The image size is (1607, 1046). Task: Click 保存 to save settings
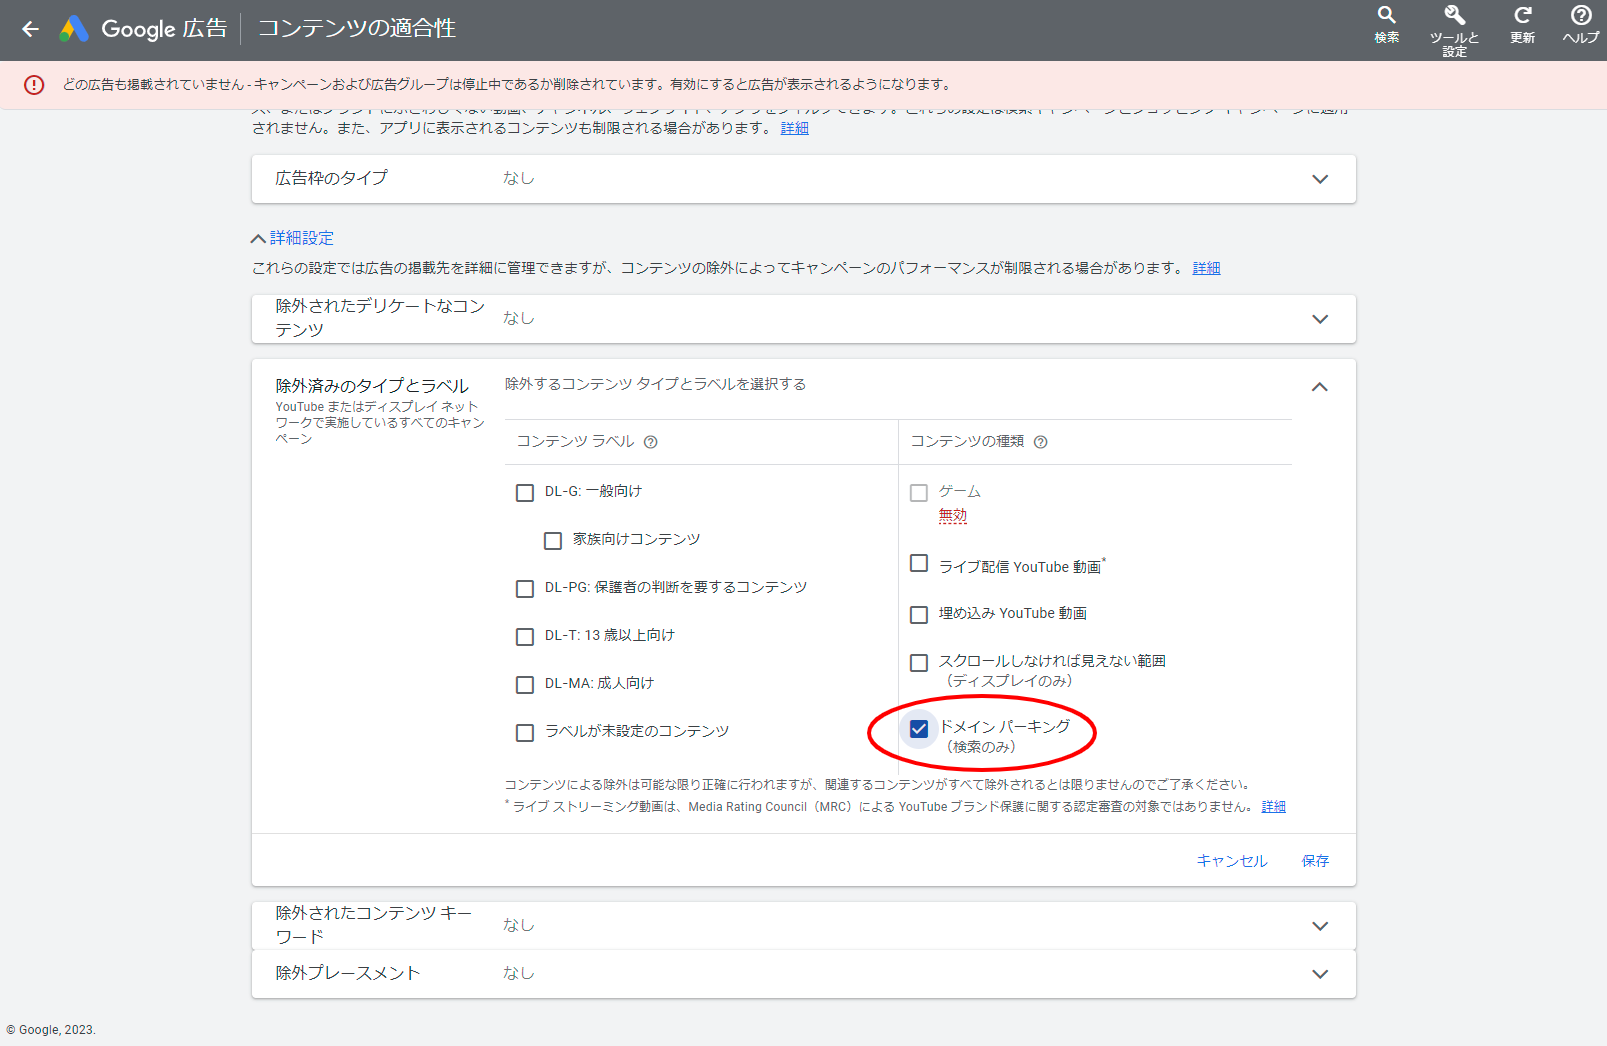click(x=1315, y=860)
